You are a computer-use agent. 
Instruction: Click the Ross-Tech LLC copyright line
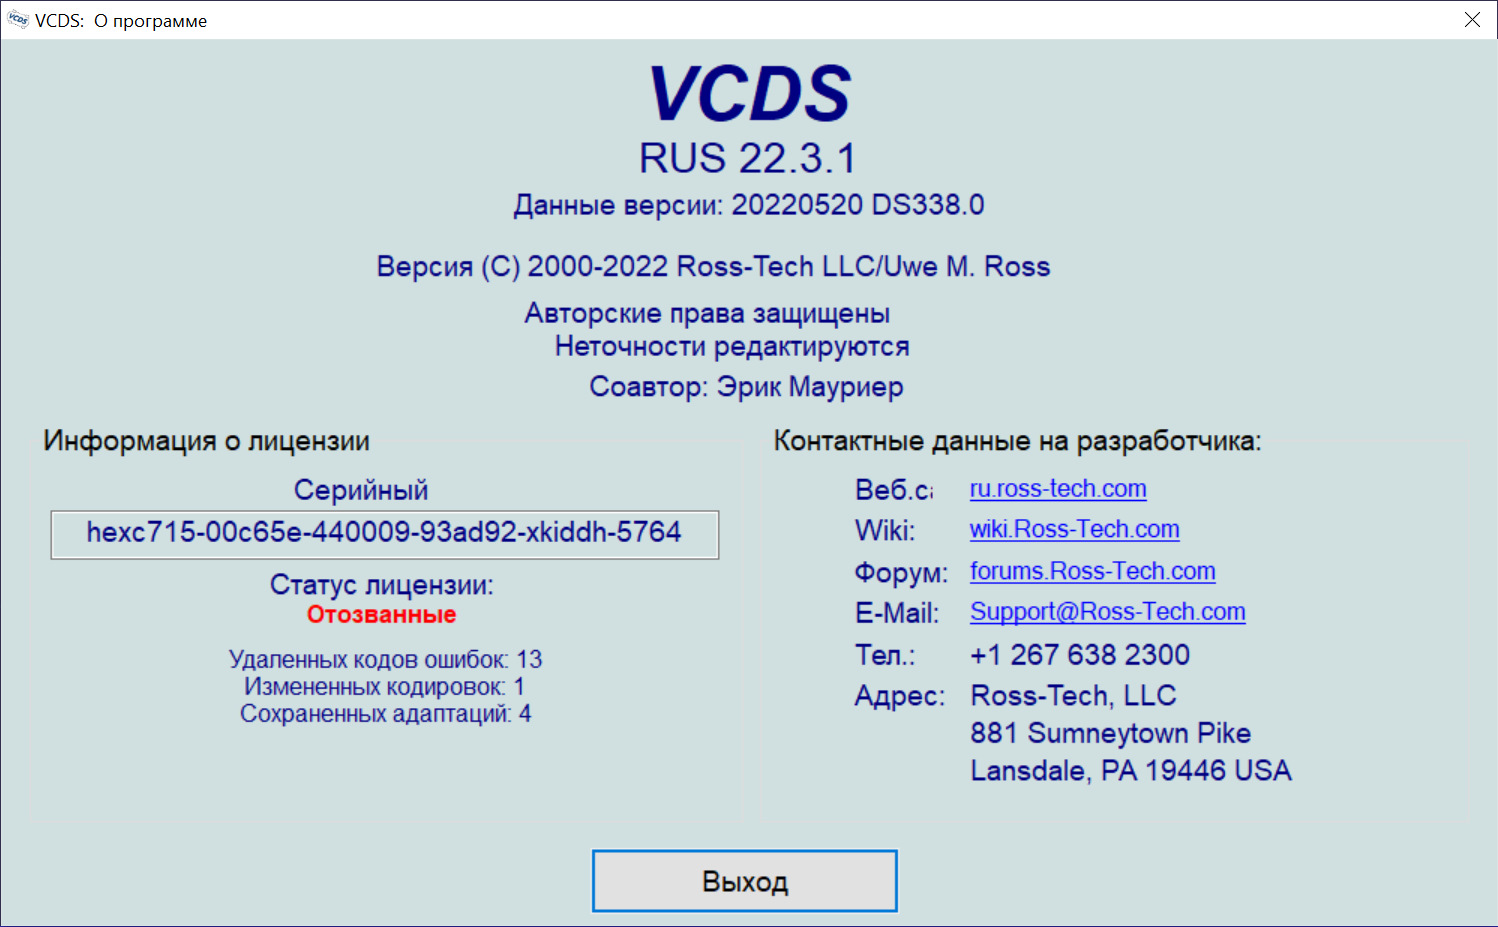coord(713,267)
